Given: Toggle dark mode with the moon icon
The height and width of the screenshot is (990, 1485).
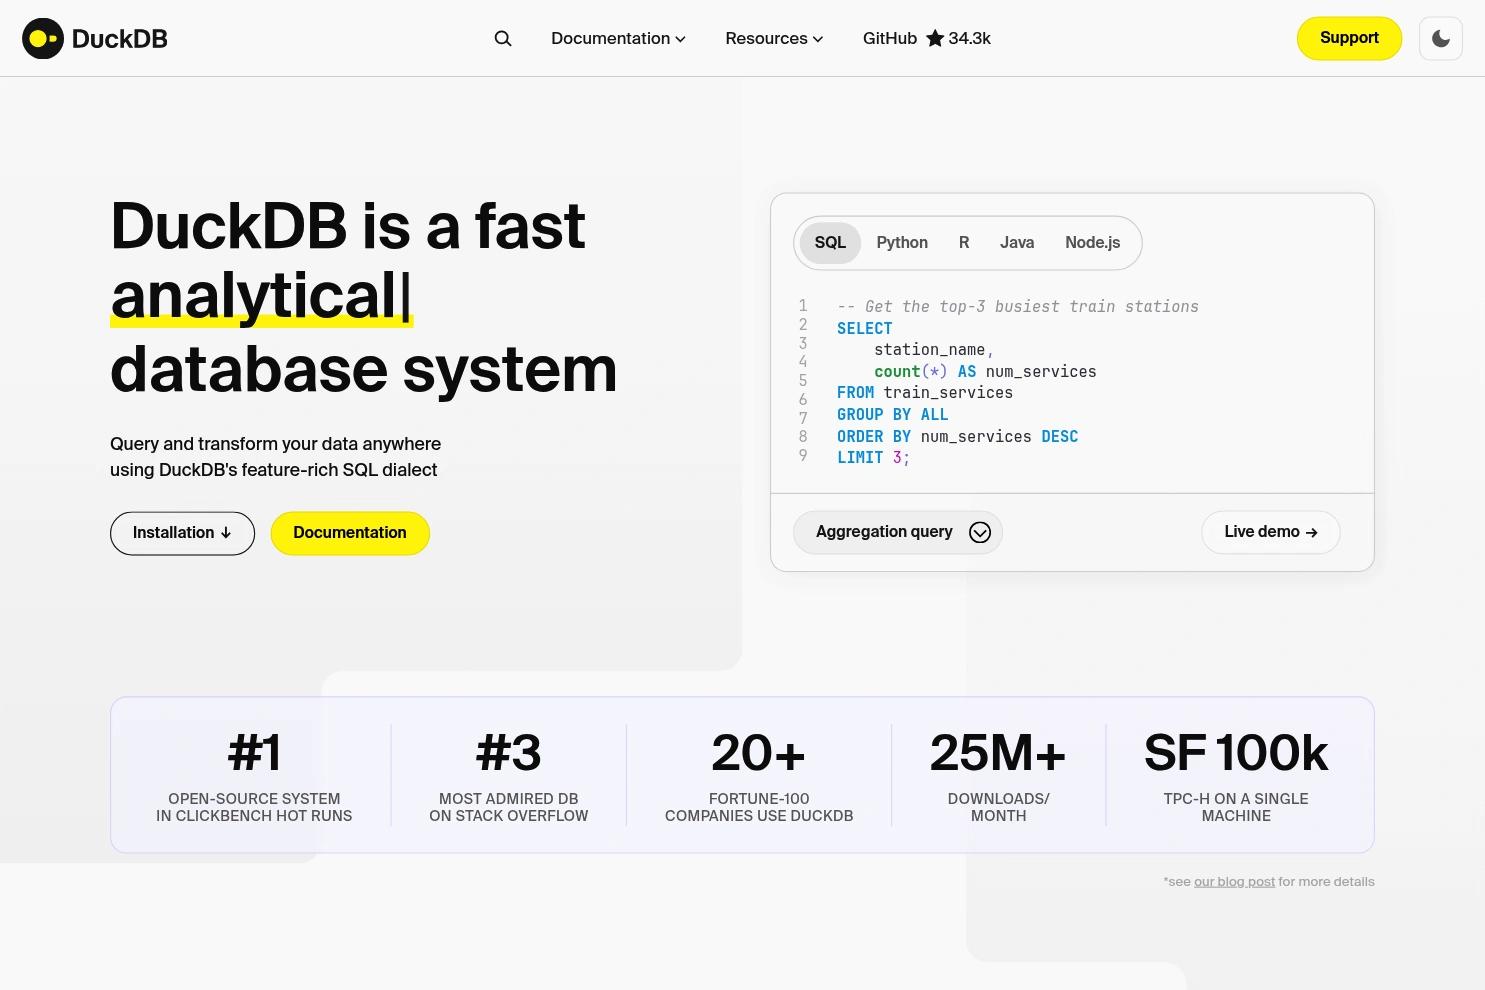Looking at the screenshot, I should point(1441,39).
